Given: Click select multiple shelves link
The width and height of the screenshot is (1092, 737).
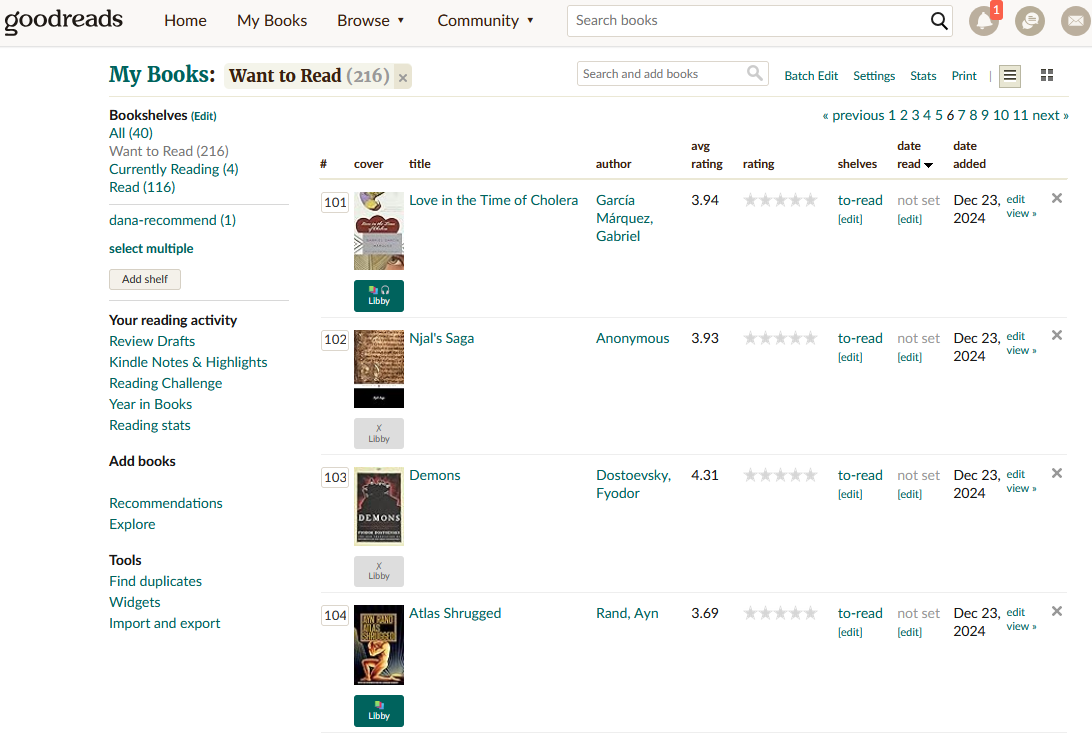Looking at the screenshot, I should pyautogui.click(x=151, y=249).
